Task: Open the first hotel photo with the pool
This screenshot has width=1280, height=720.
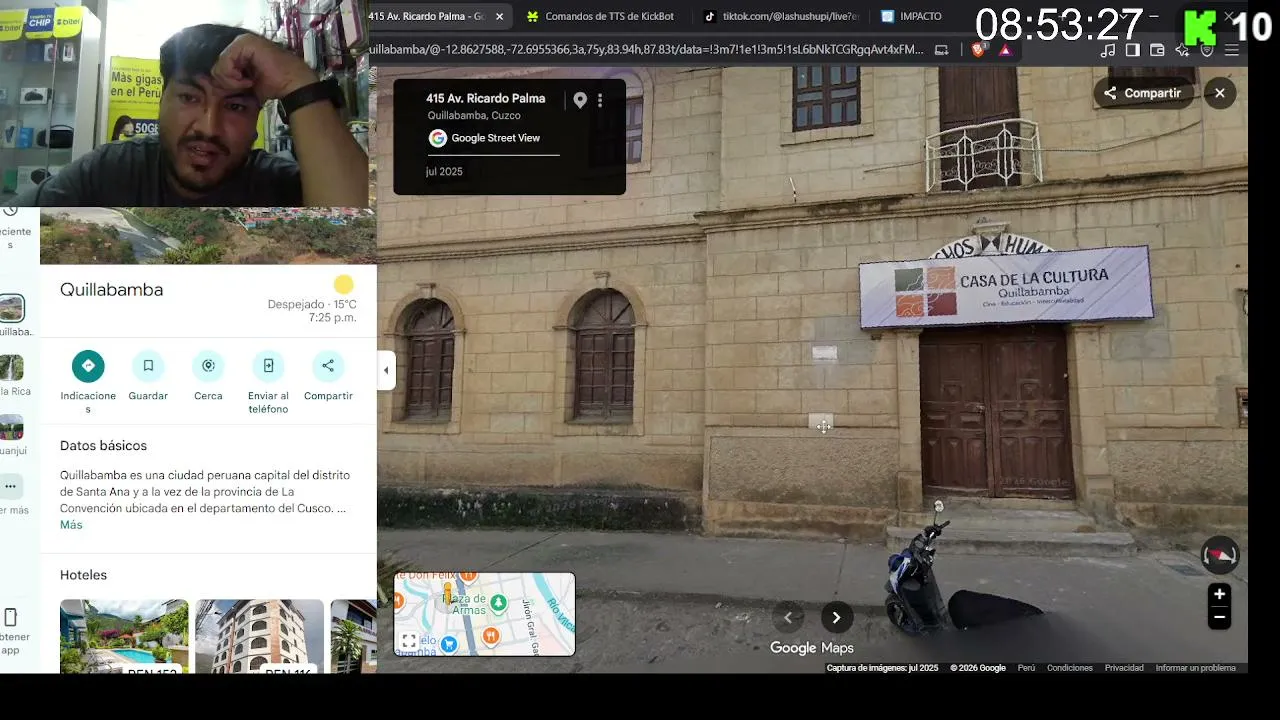Action: [x=124, y=636]
